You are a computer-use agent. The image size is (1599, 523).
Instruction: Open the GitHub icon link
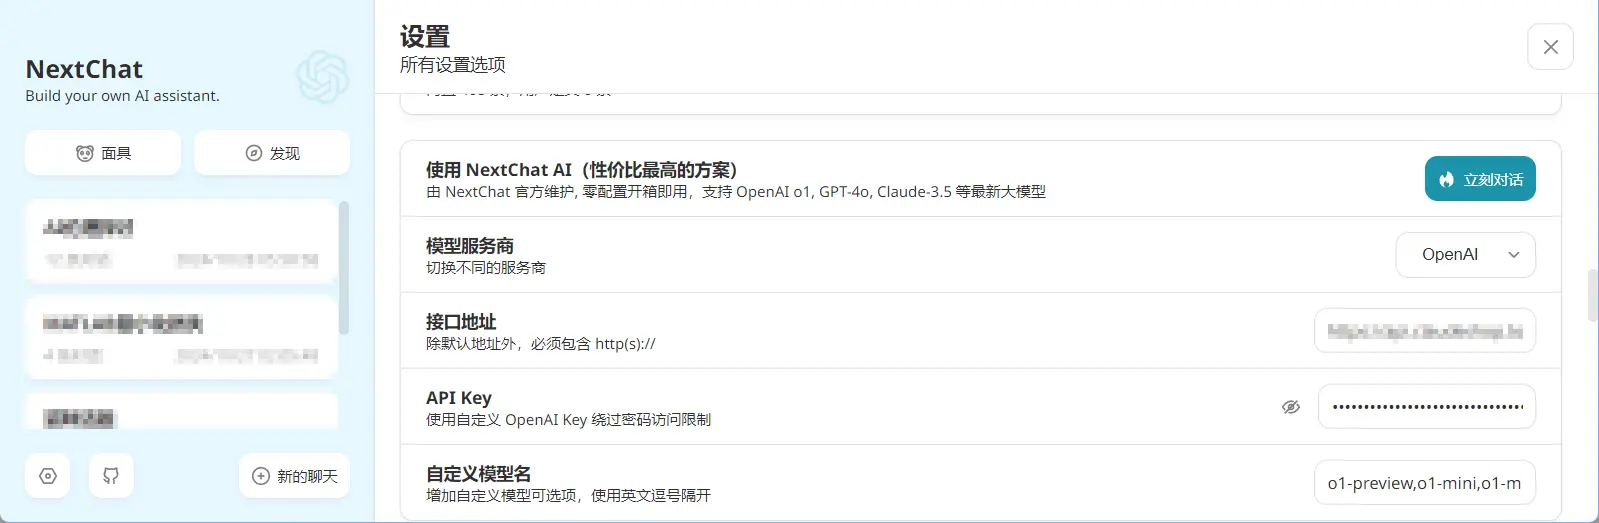point(111,476)
